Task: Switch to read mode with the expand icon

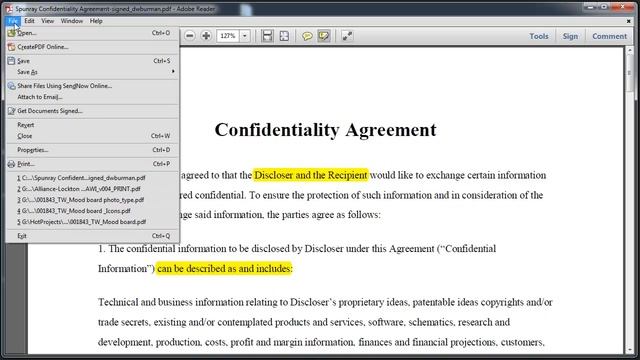Action: click(x=347, y=36)
